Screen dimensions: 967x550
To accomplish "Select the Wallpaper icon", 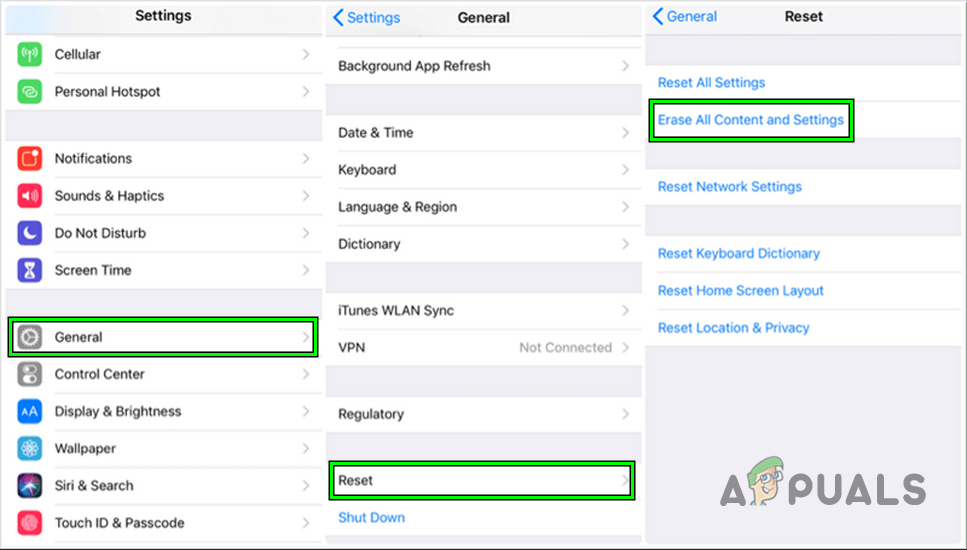I will click(30, 449).
